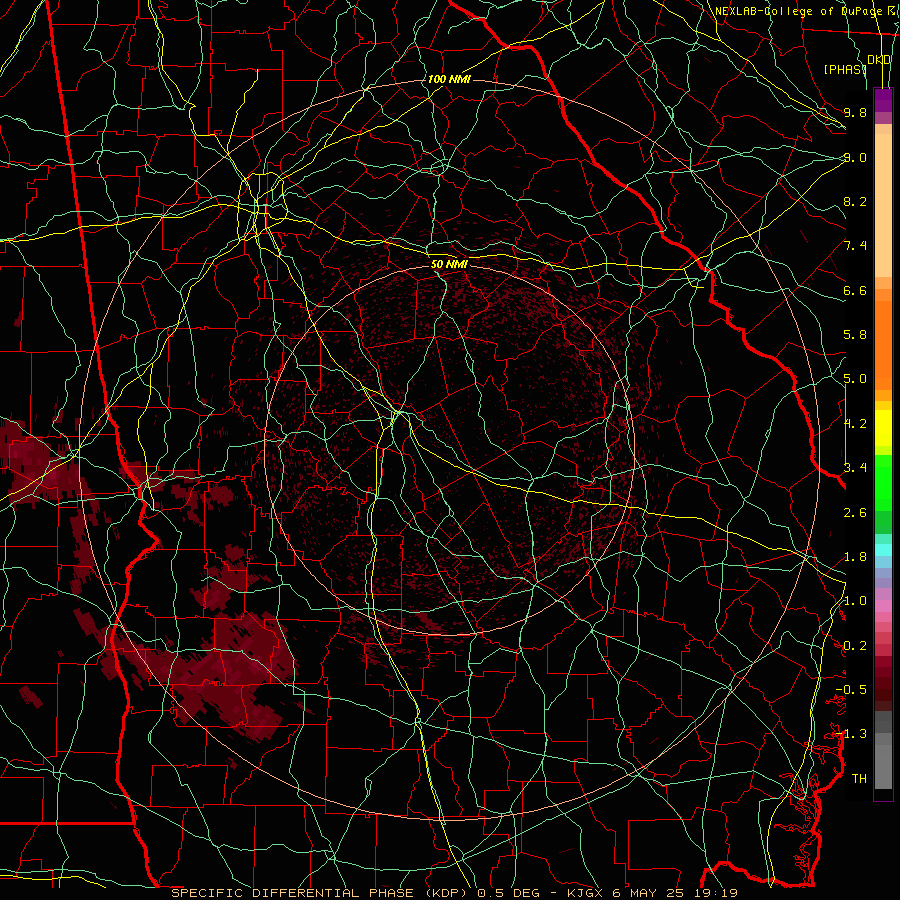Click the 1.8 scale value

pos(855,557)
